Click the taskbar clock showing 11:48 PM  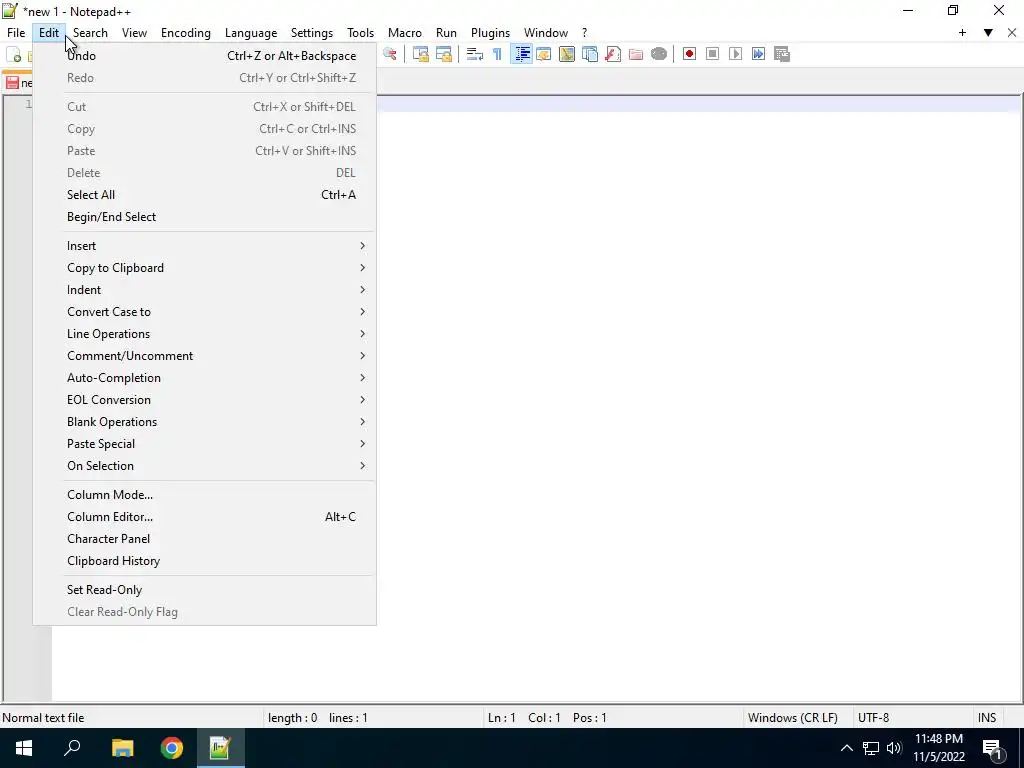[x=938, y=748]
